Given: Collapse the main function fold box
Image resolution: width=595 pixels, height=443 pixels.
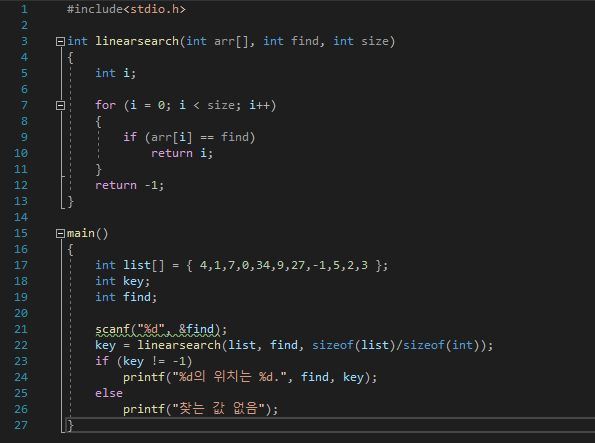Looking at the screenshot, I should [x=60, y=233].
